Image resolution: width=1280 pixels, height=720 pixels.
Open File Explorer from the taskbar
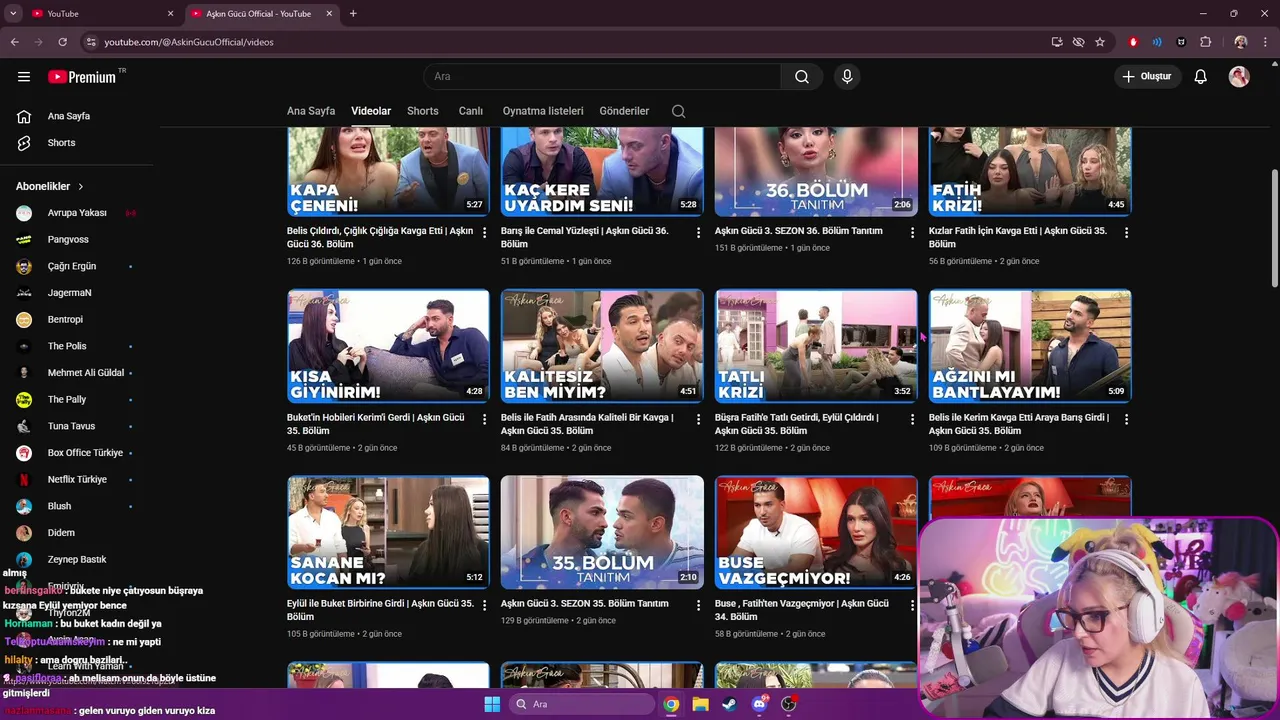pos(700,704)
